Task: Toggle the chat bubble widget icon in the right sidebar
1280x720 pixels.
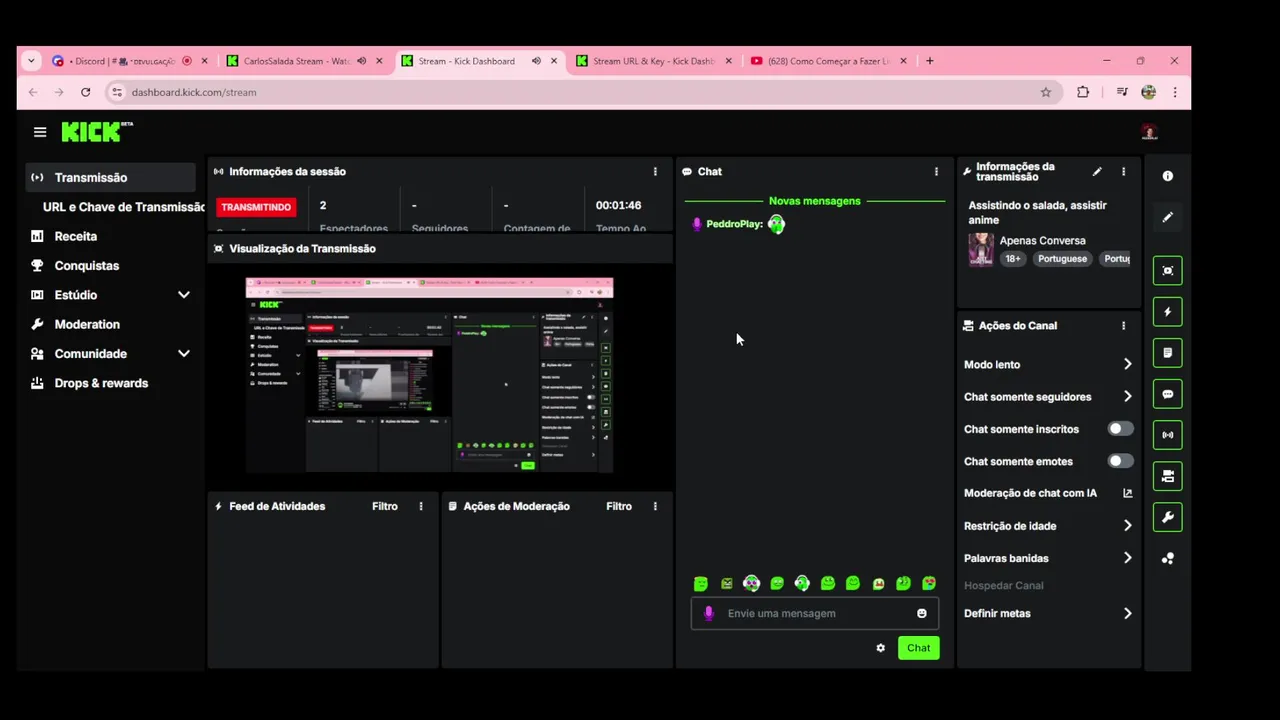Action: tap(1167, 394)
